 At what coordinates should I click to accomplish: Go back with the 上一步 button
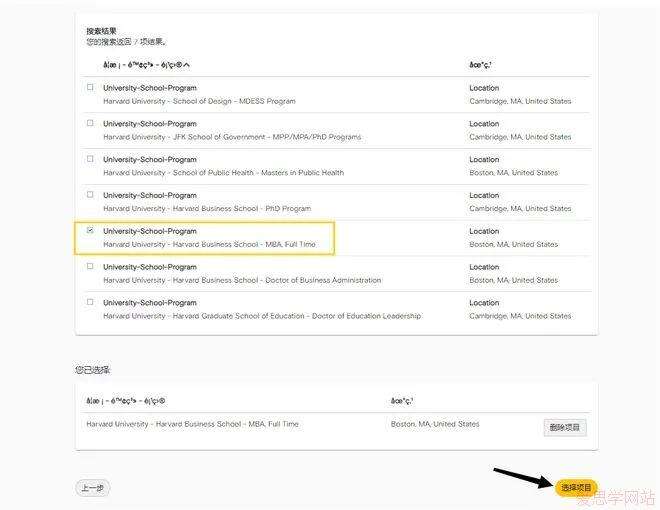[x=92, y=488]
